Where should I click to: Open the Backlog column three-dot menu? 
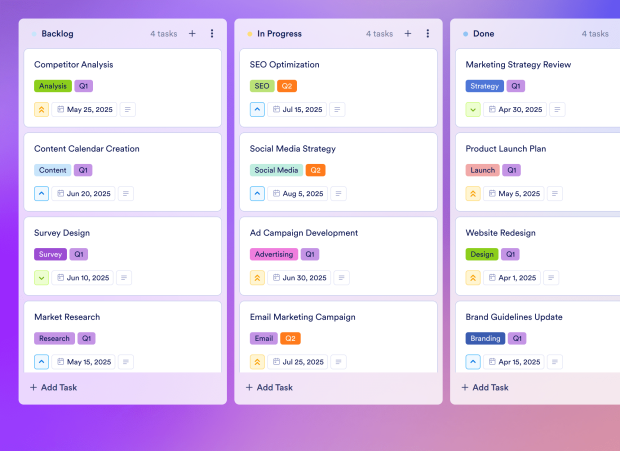(x=212, y=33)
